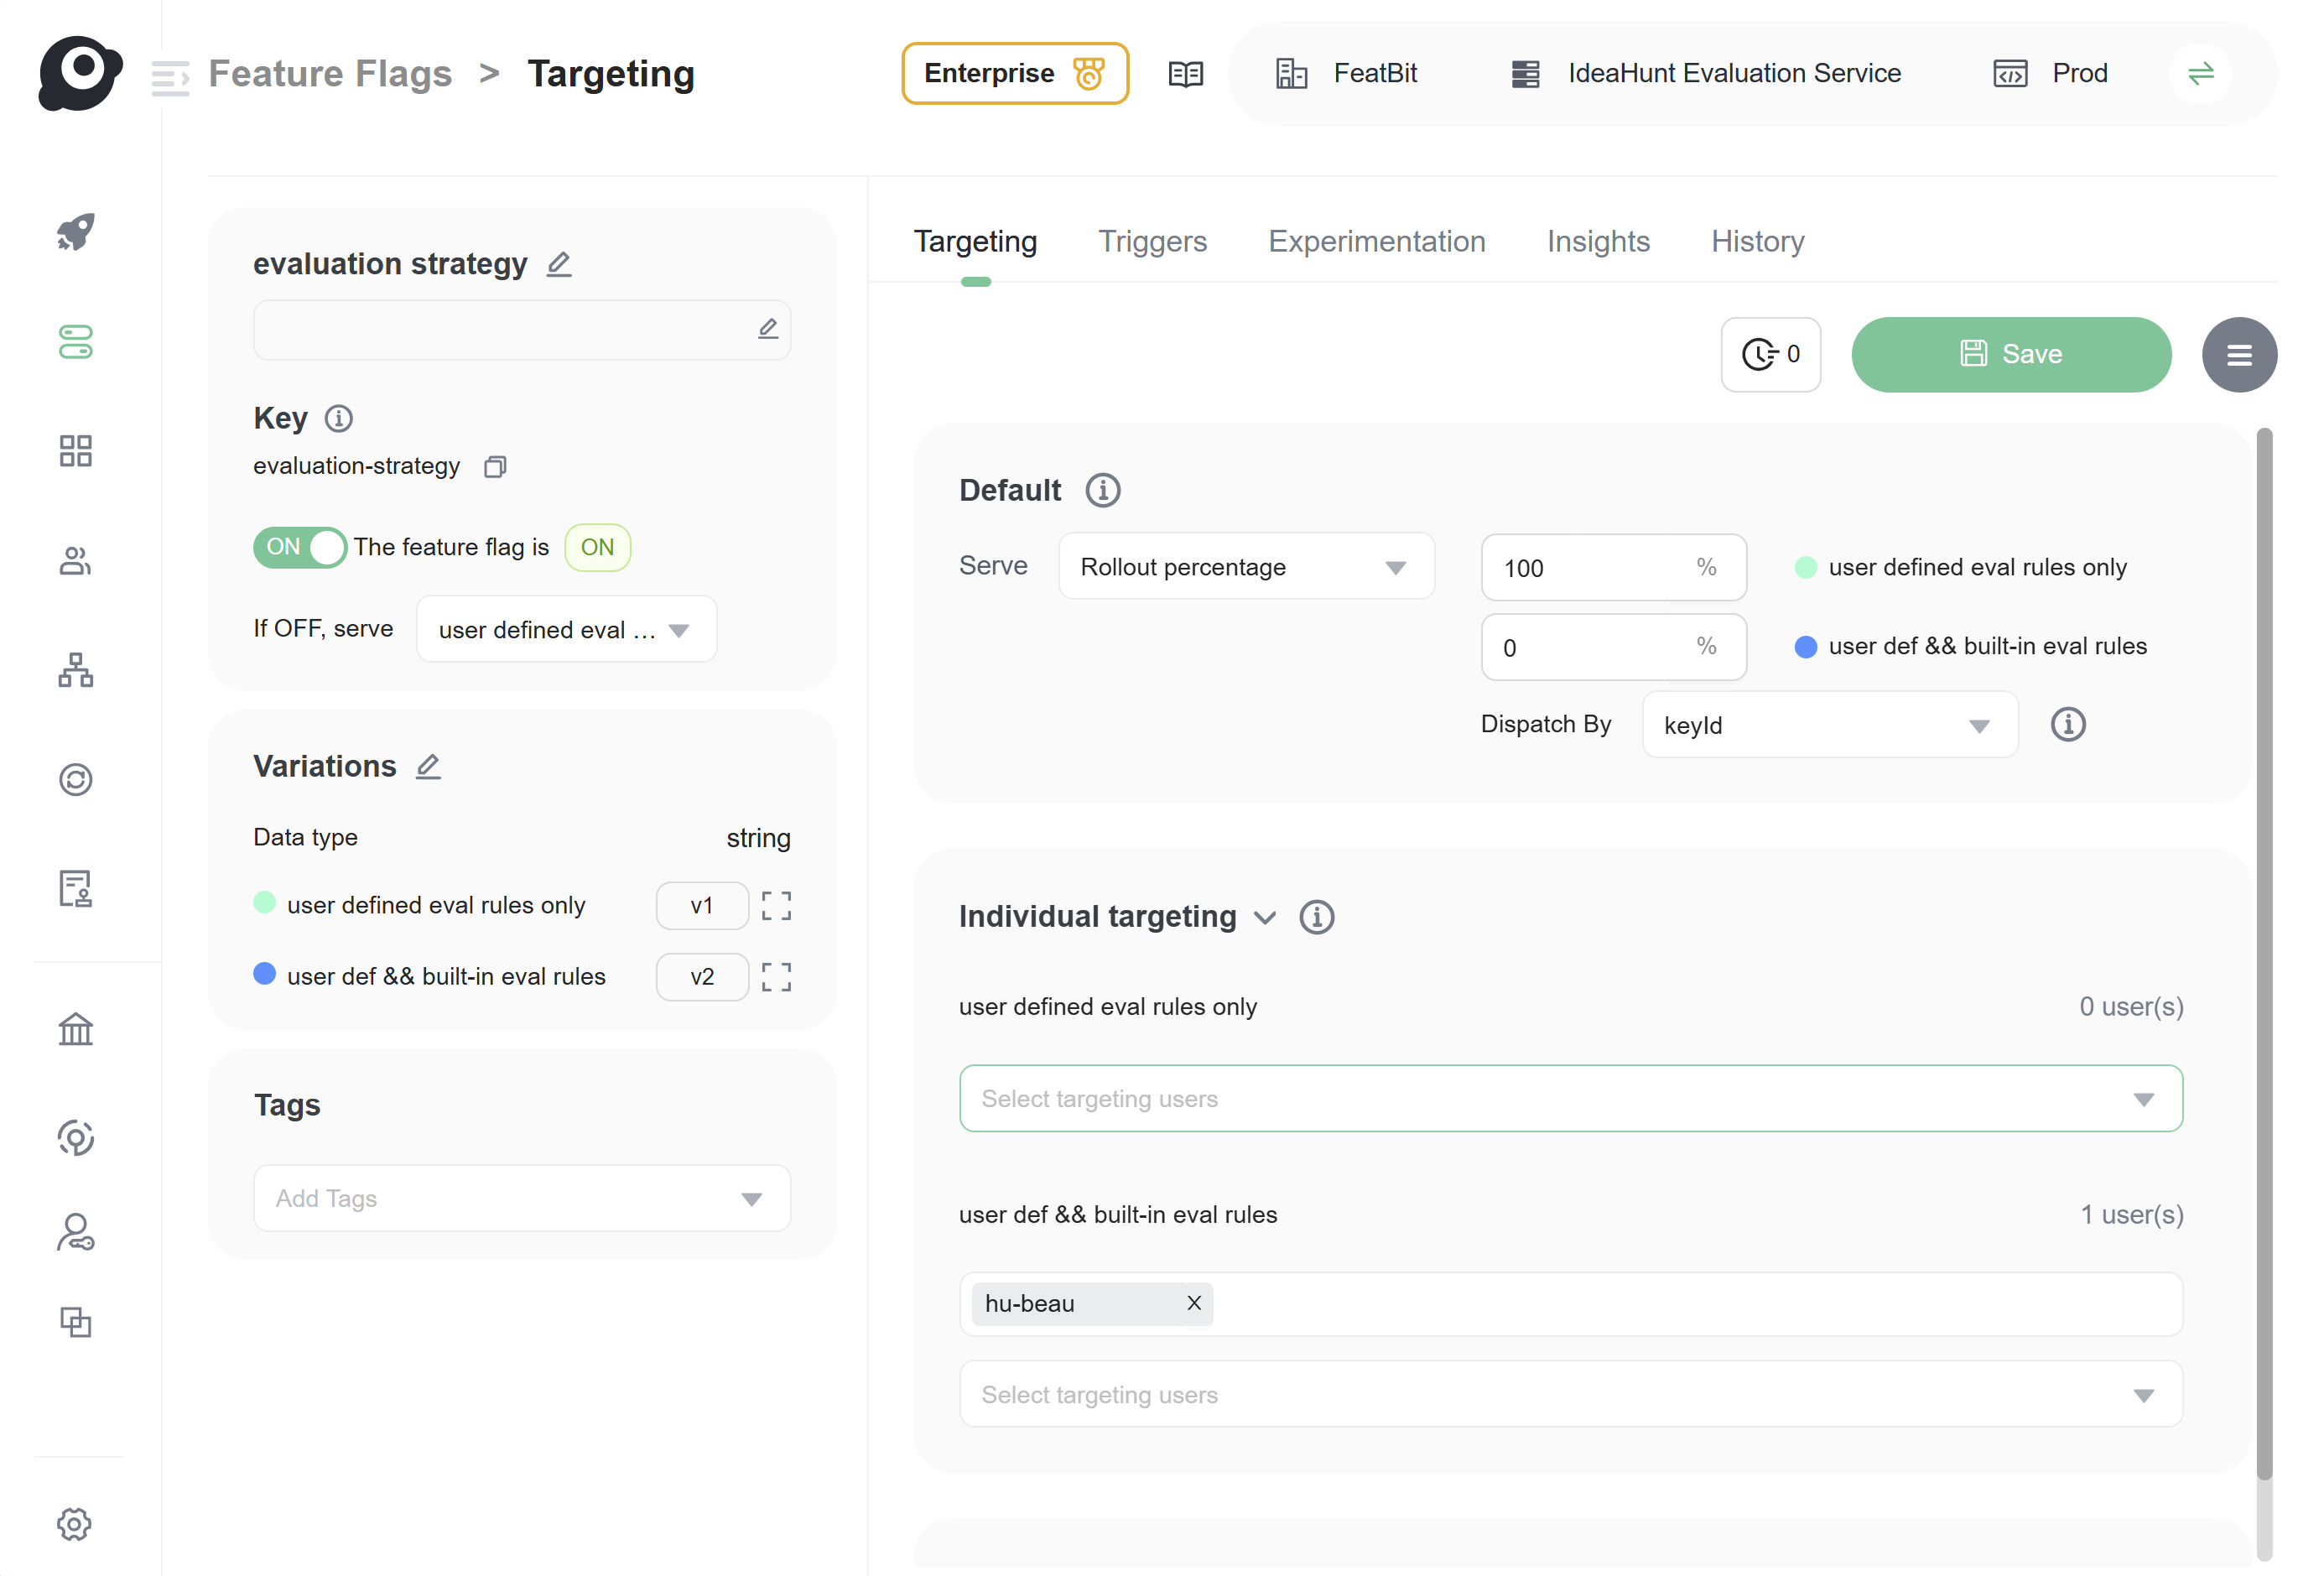Copy the evaluation-strategy key with copy icon

(495, 467)
